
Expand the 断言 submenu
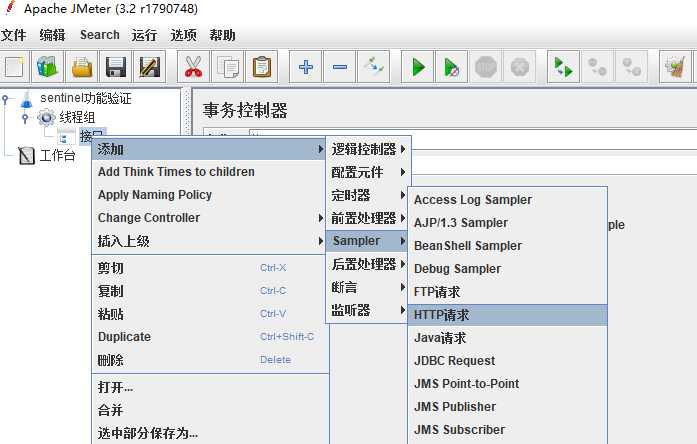click(367, 287)
